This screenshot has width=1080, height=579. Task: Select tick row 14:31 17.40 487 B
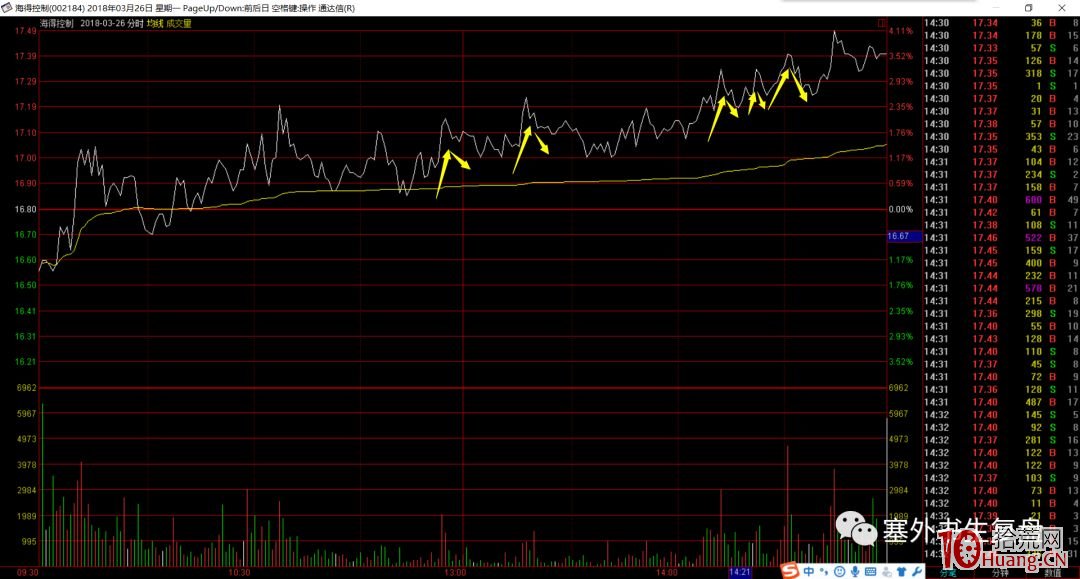pyautogui.click(x=1001, y=402)
